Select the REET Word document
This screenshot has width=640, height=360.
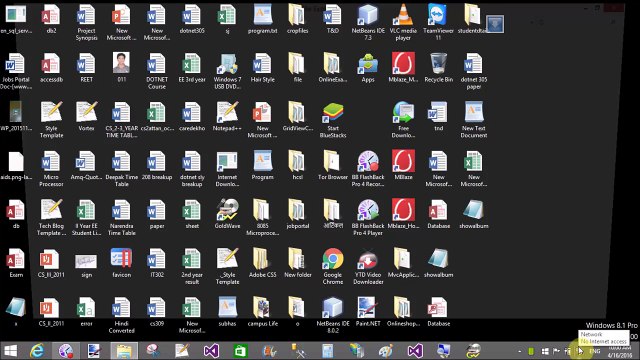[86, 64]
